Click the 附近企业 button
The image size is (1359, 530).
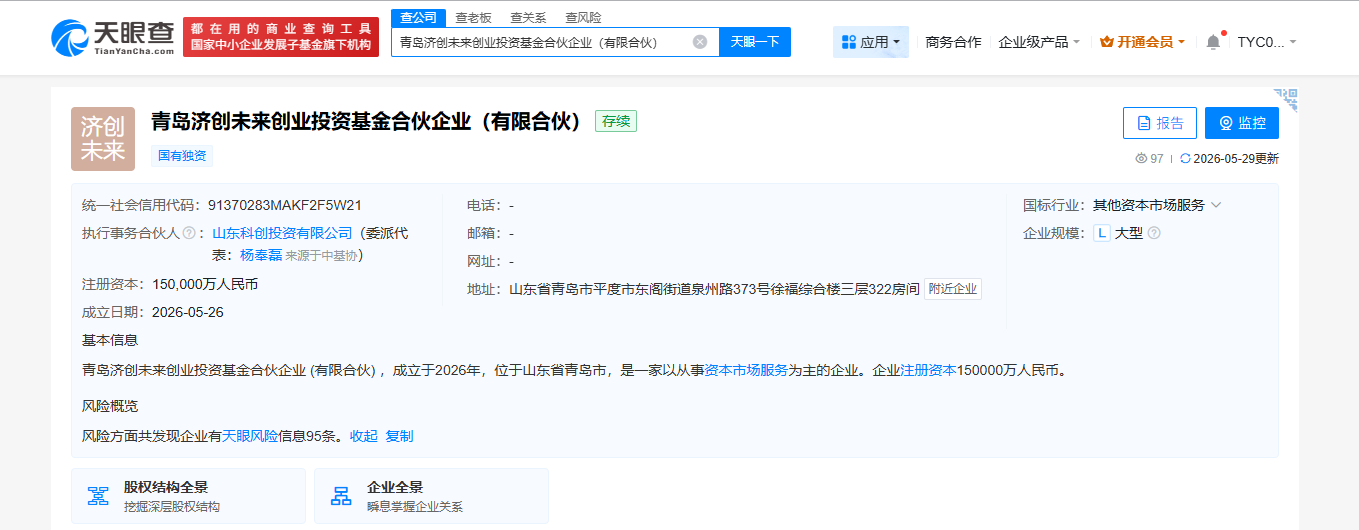tap(953, 289)
